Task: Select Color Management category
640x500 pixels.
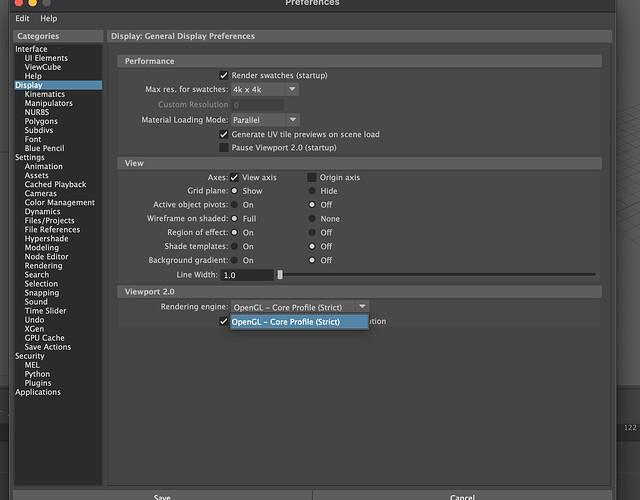Action: coord(59,202)
